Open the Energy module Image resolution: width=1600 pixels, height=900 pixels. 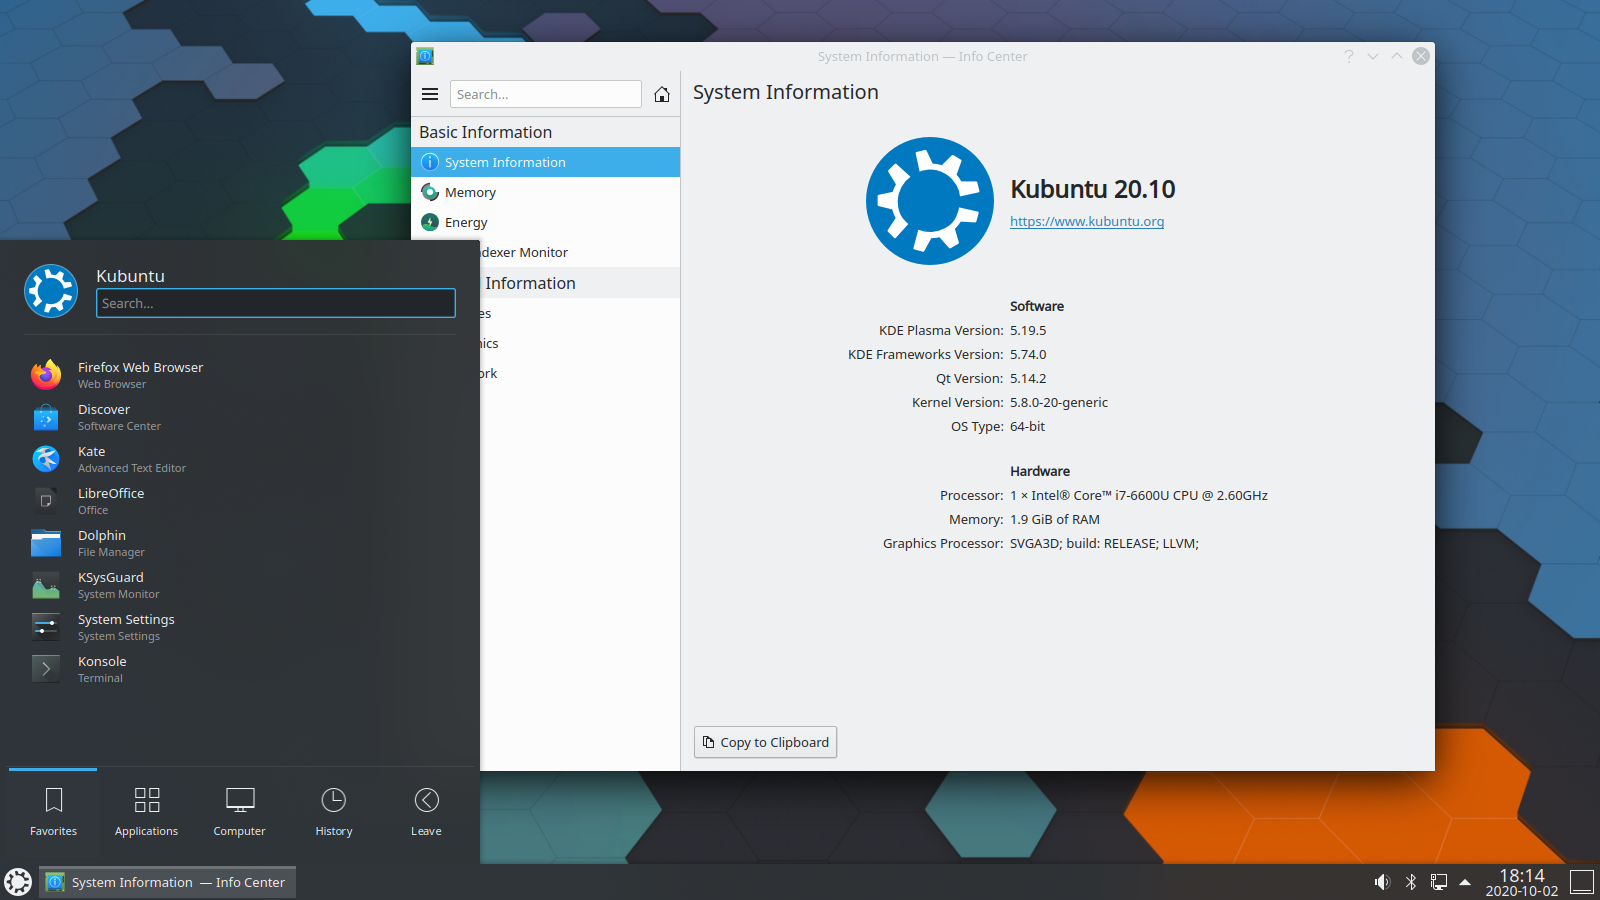(545, 222)
